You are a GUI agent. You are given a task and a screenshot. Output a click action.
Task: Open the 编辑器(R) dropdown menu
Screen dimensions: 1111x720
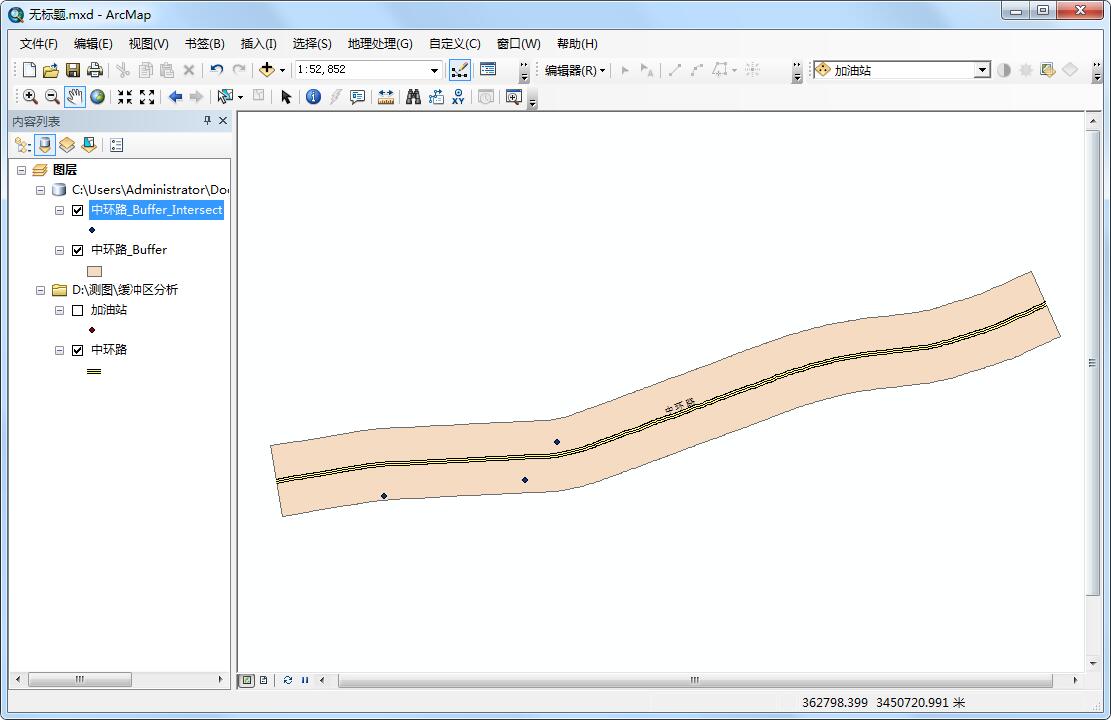pyautogui.click(x=575, y=70)
